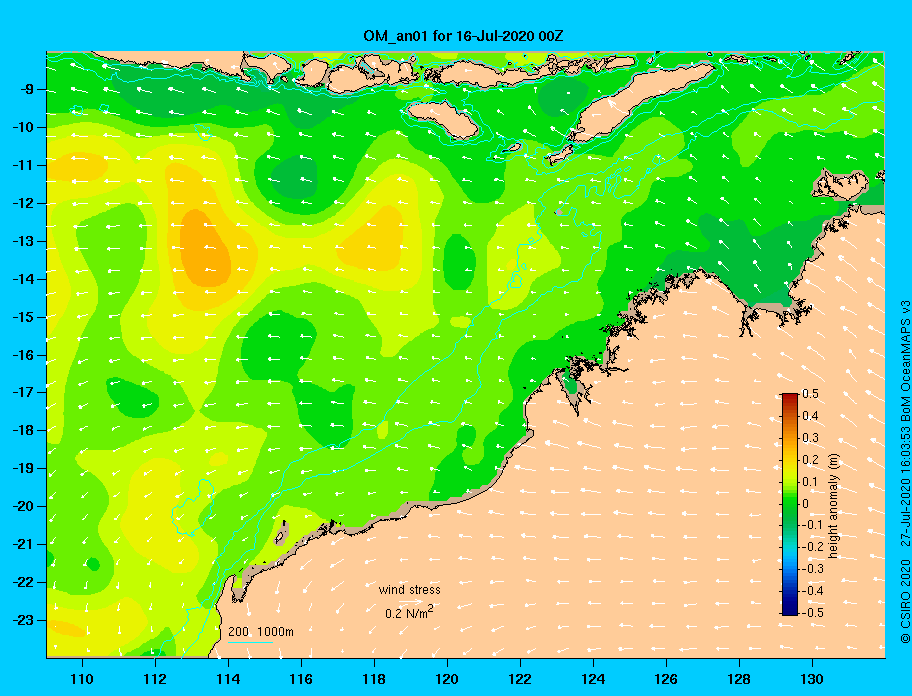Click latitude axis label -12
Image resolution: width=912 pixels, height=696 pixels.
click(x=24, y=203)
